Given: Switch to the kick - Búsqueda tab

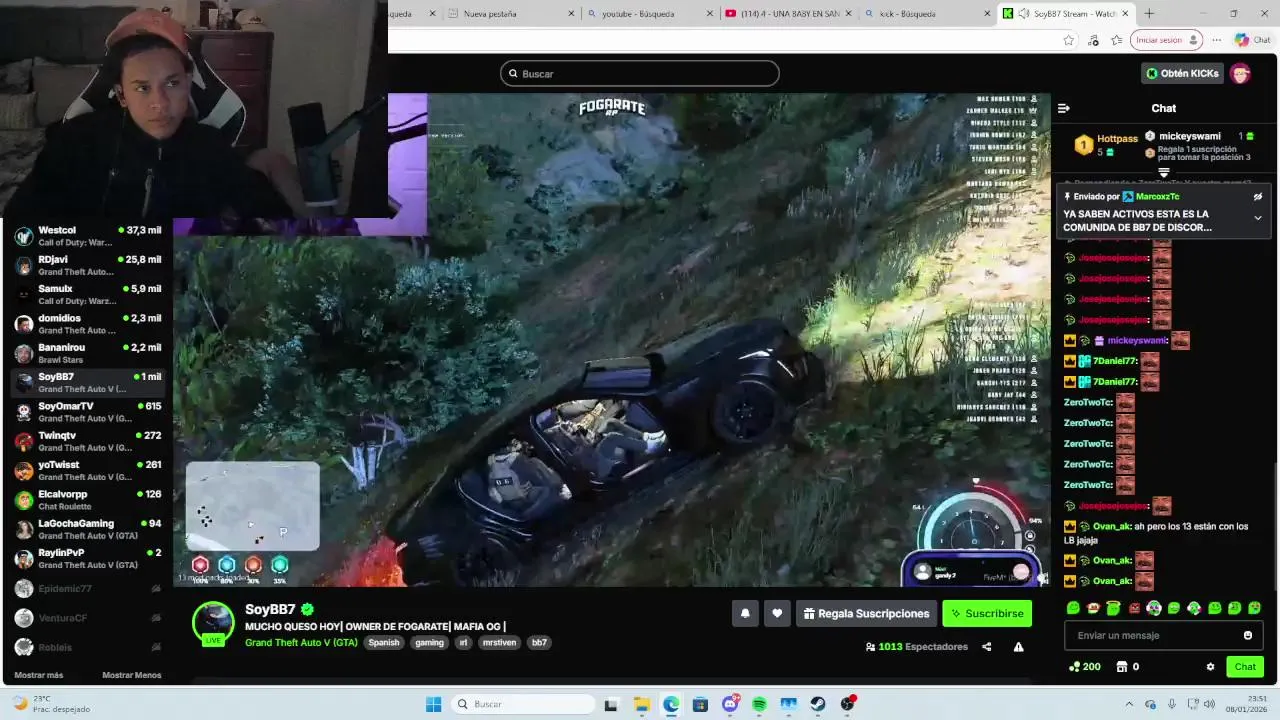Looking at the screenshot, I should pos(927,13).
